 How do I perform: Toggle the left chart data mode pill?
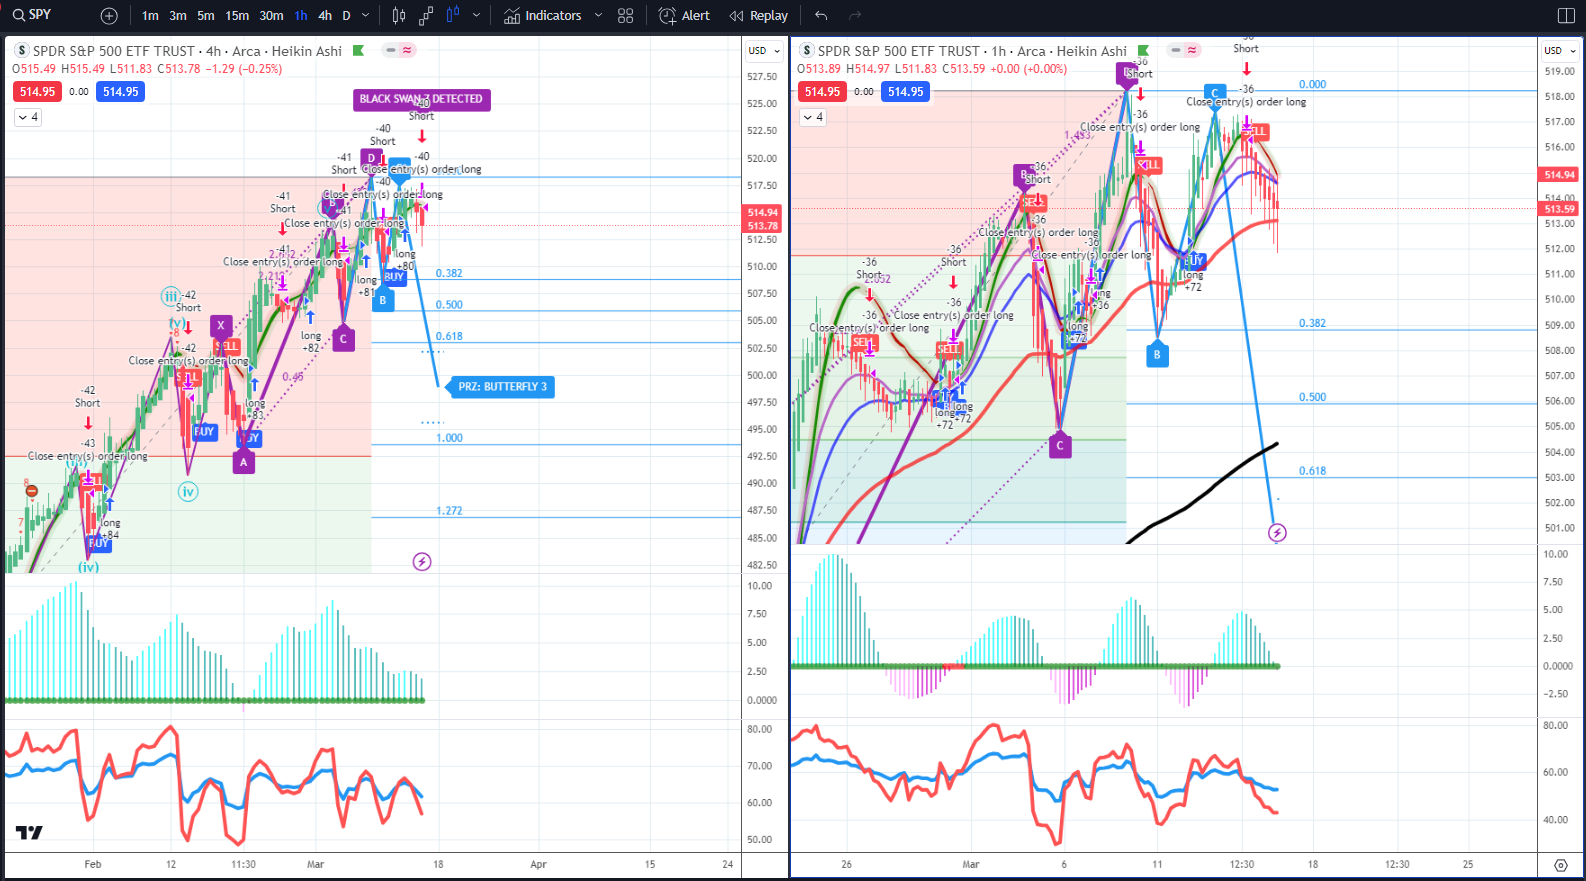399,50
